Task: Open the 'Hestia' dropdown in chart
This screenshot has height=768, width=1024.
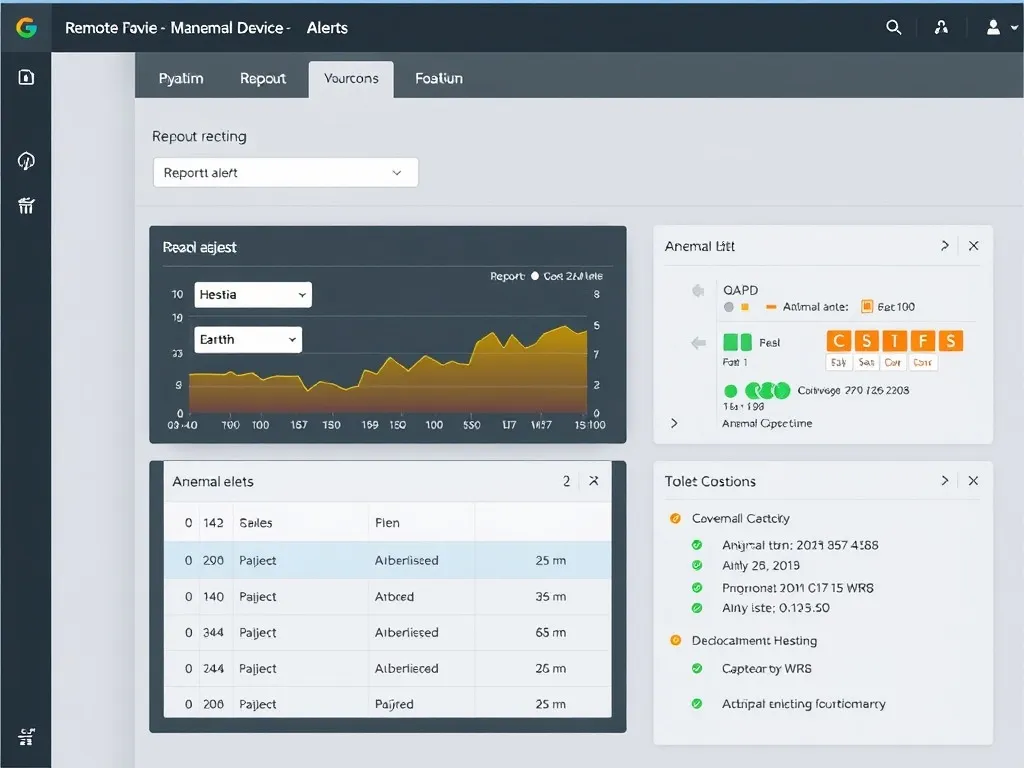Action: [252, 295]
